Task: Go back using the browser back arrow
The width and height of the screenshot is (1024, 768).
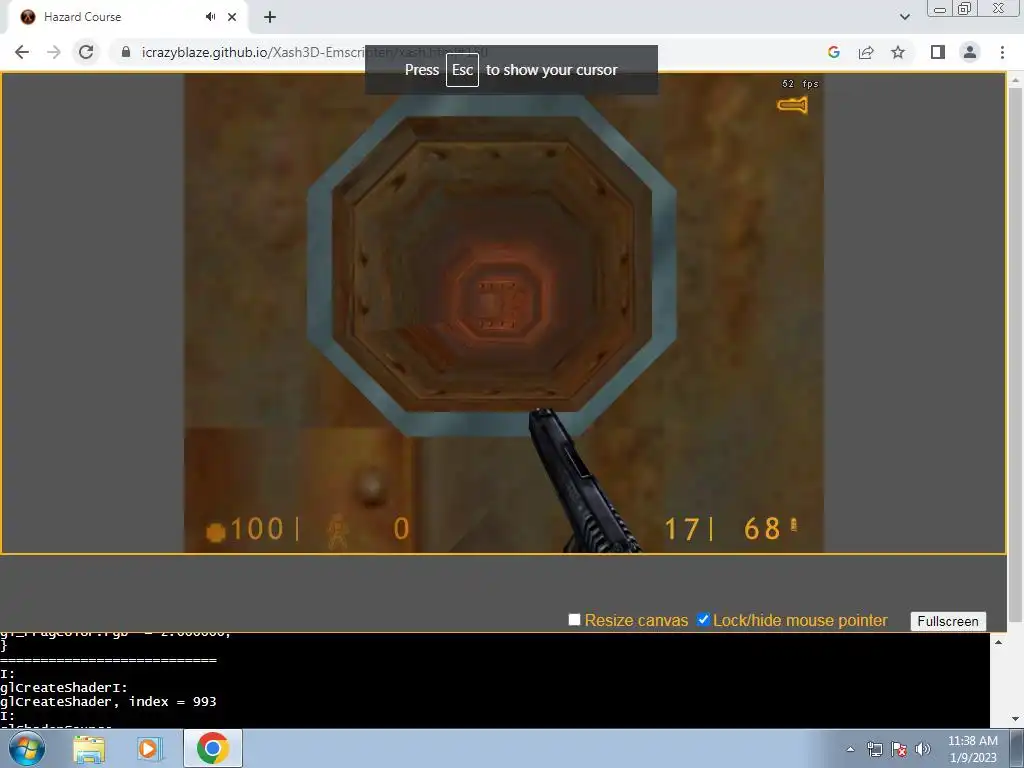Action: coord(22,52)
